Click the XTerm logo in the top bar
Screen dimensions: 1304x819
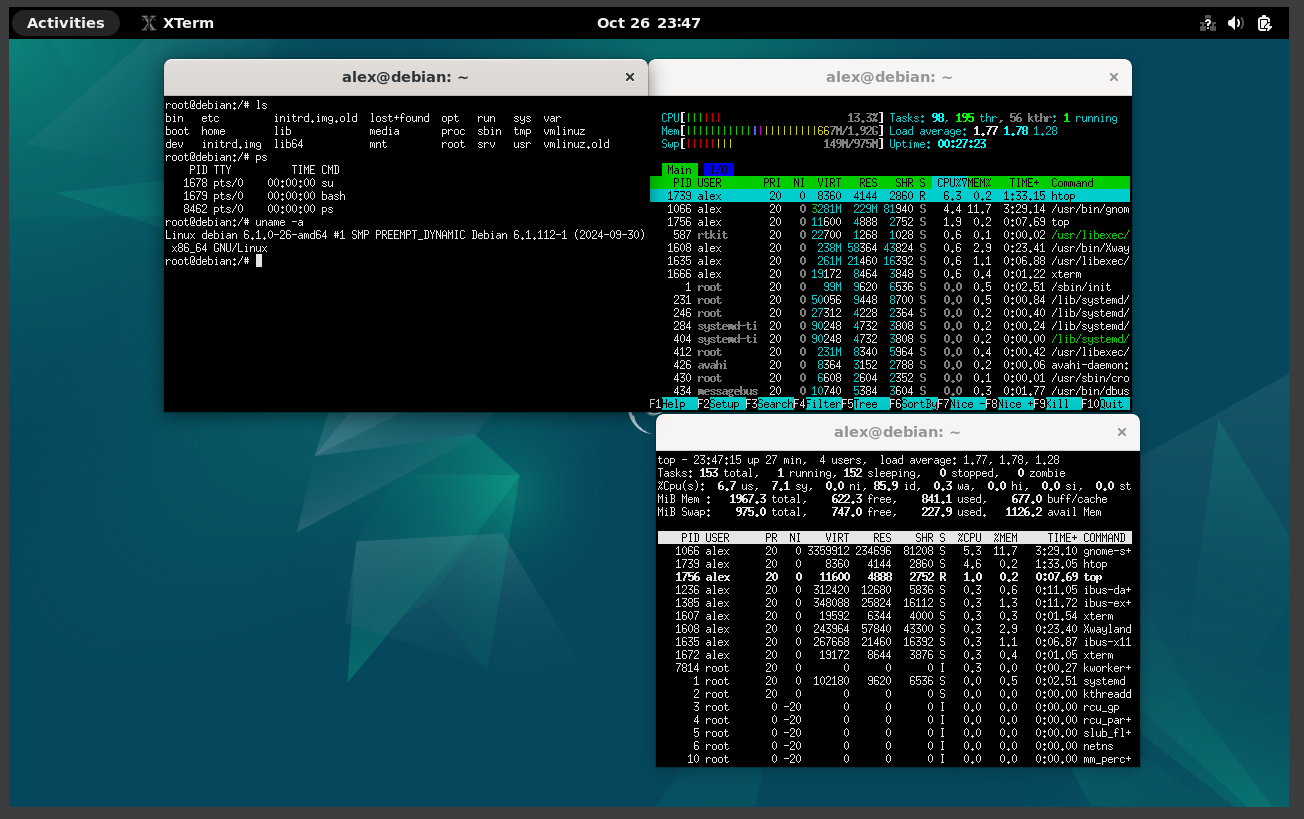(147, 22)
